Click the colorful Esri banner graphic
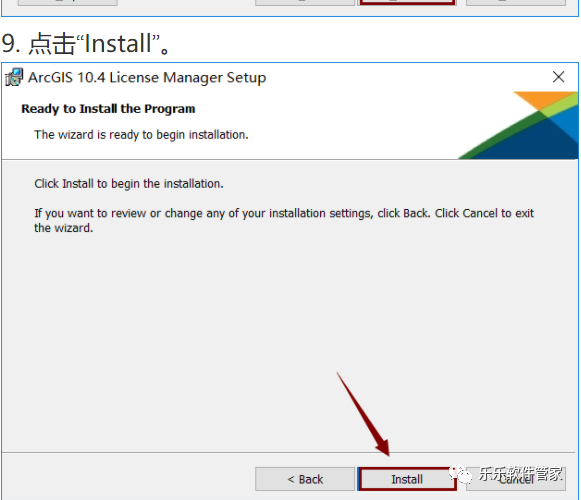The width and height of the screenshot is (581, 500). [519, 125]
